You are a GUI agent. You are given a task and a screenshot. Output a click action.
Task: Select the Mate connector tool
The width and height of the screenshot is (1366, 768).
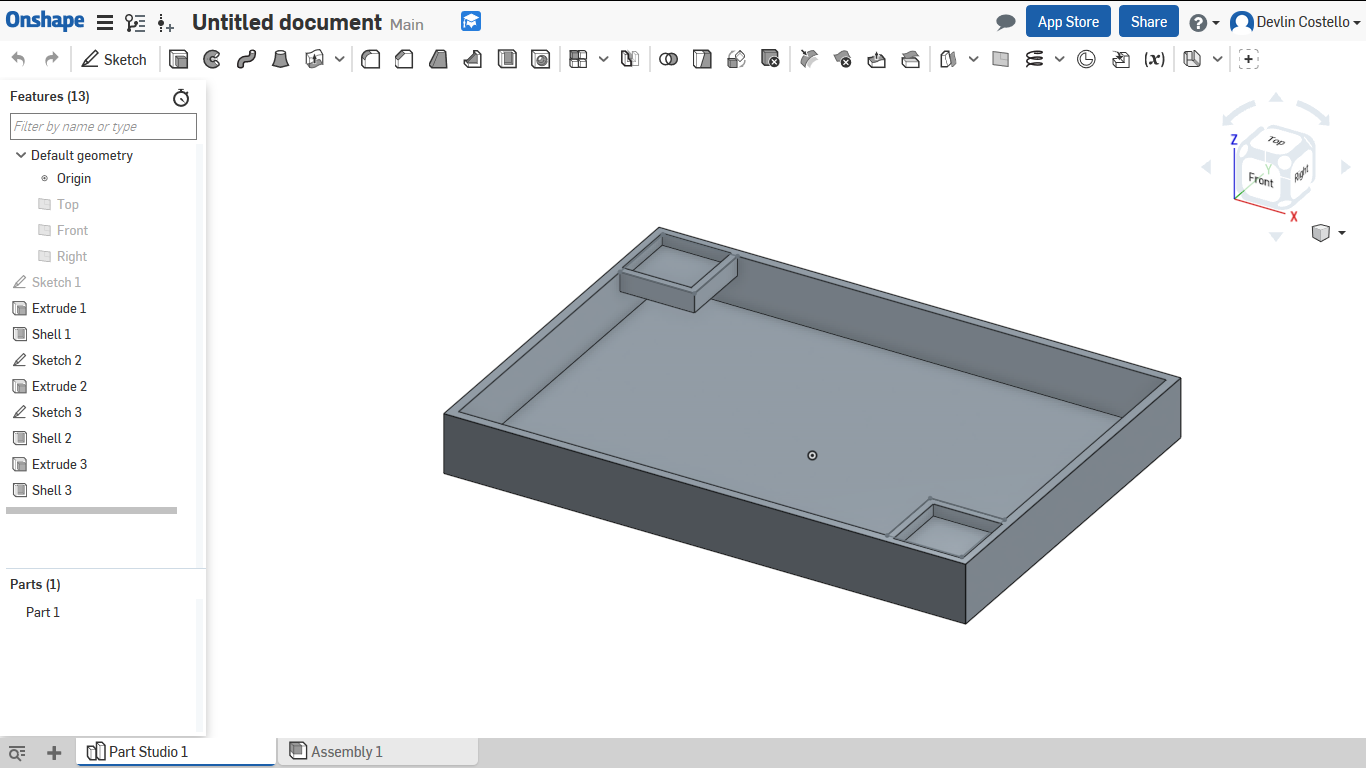pyautogui.click(x=1086, y=60)
